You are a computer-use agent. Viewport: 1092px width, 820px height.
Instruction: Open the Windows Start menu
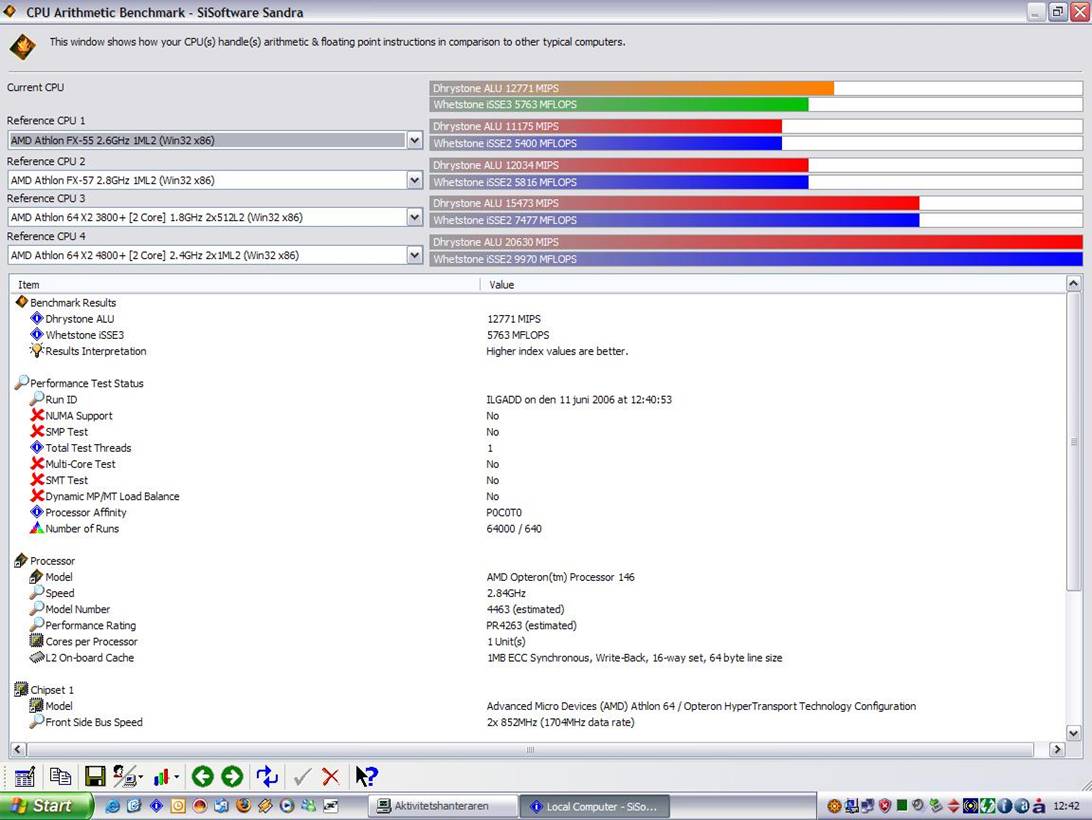tap(46, 806)
